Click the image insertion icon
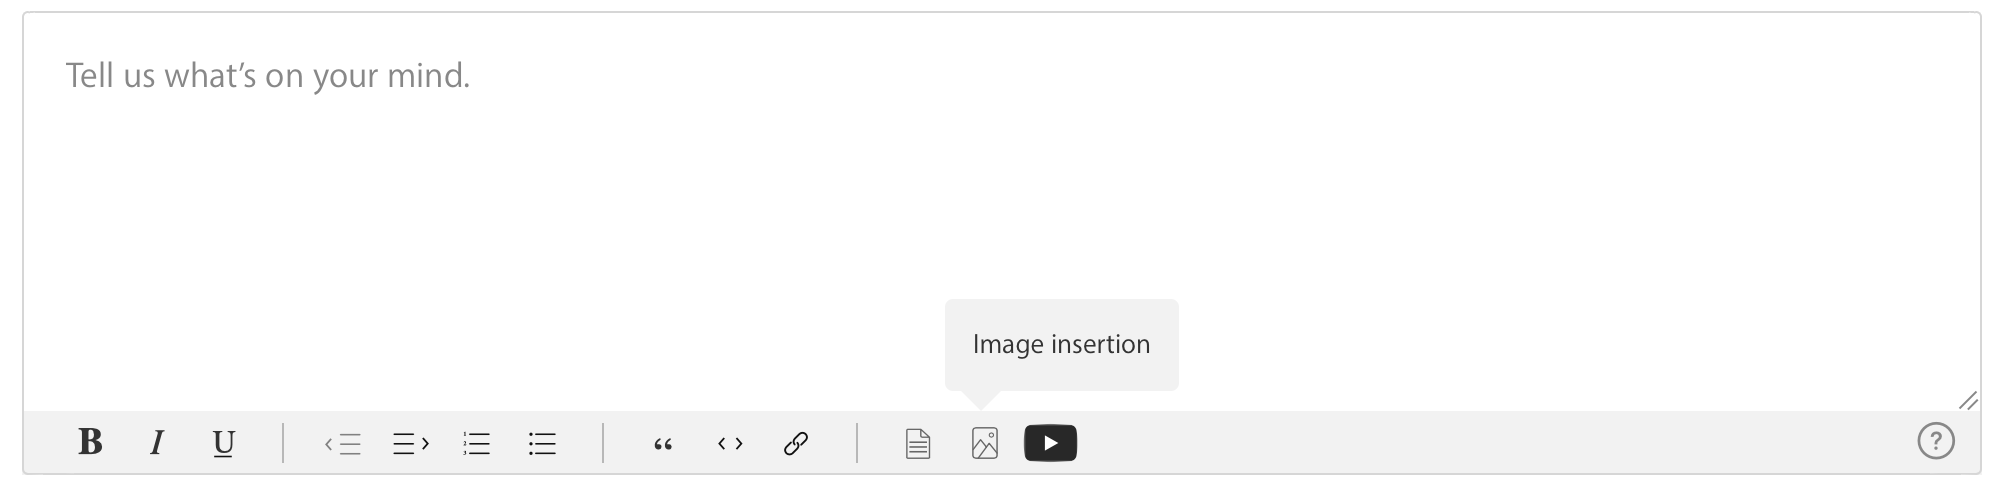Screen dimensions: 2000x480 point(985,443)
